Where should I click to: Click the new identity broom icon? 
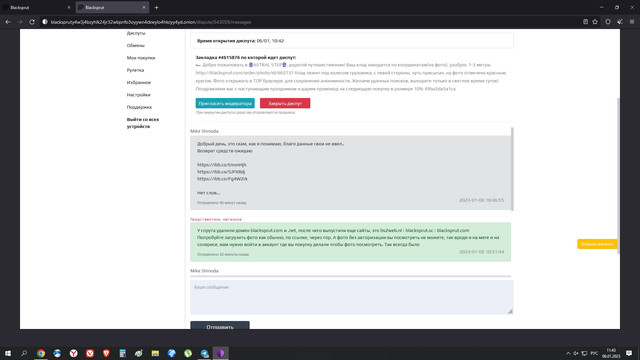click(620, 22)
